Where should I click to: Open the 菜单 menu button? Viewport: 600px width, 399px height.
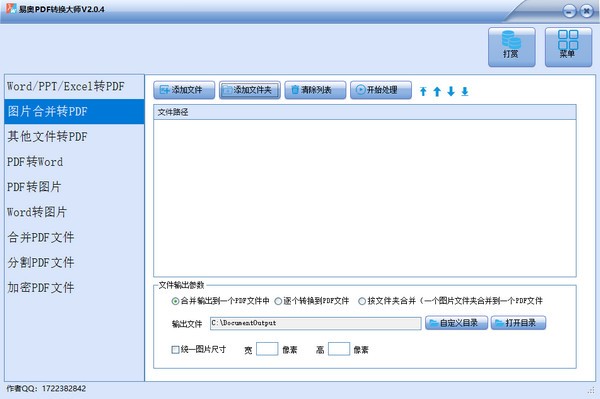pyautogui.click(x=568, y=47)
